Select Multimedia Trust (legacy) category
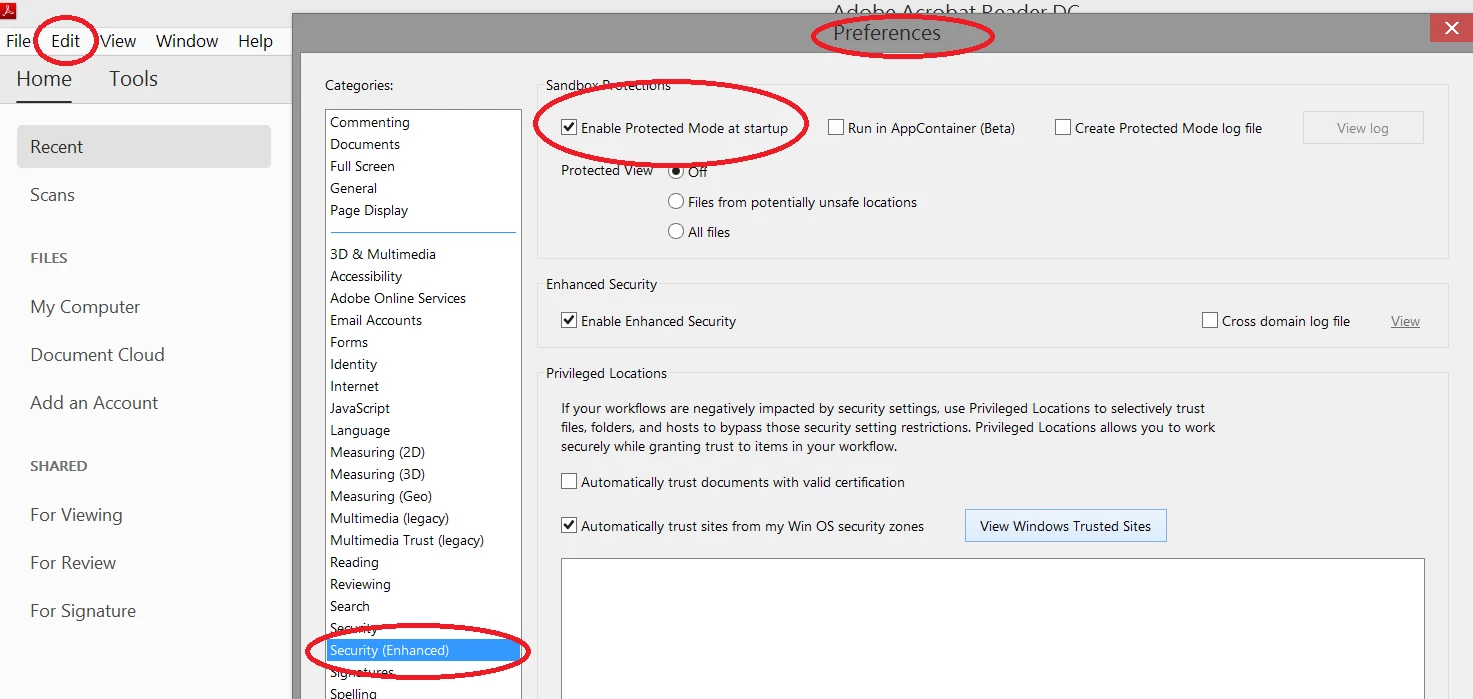This screenshot has height=699, width=1473. pyautogui.click(x=407, y=540)
